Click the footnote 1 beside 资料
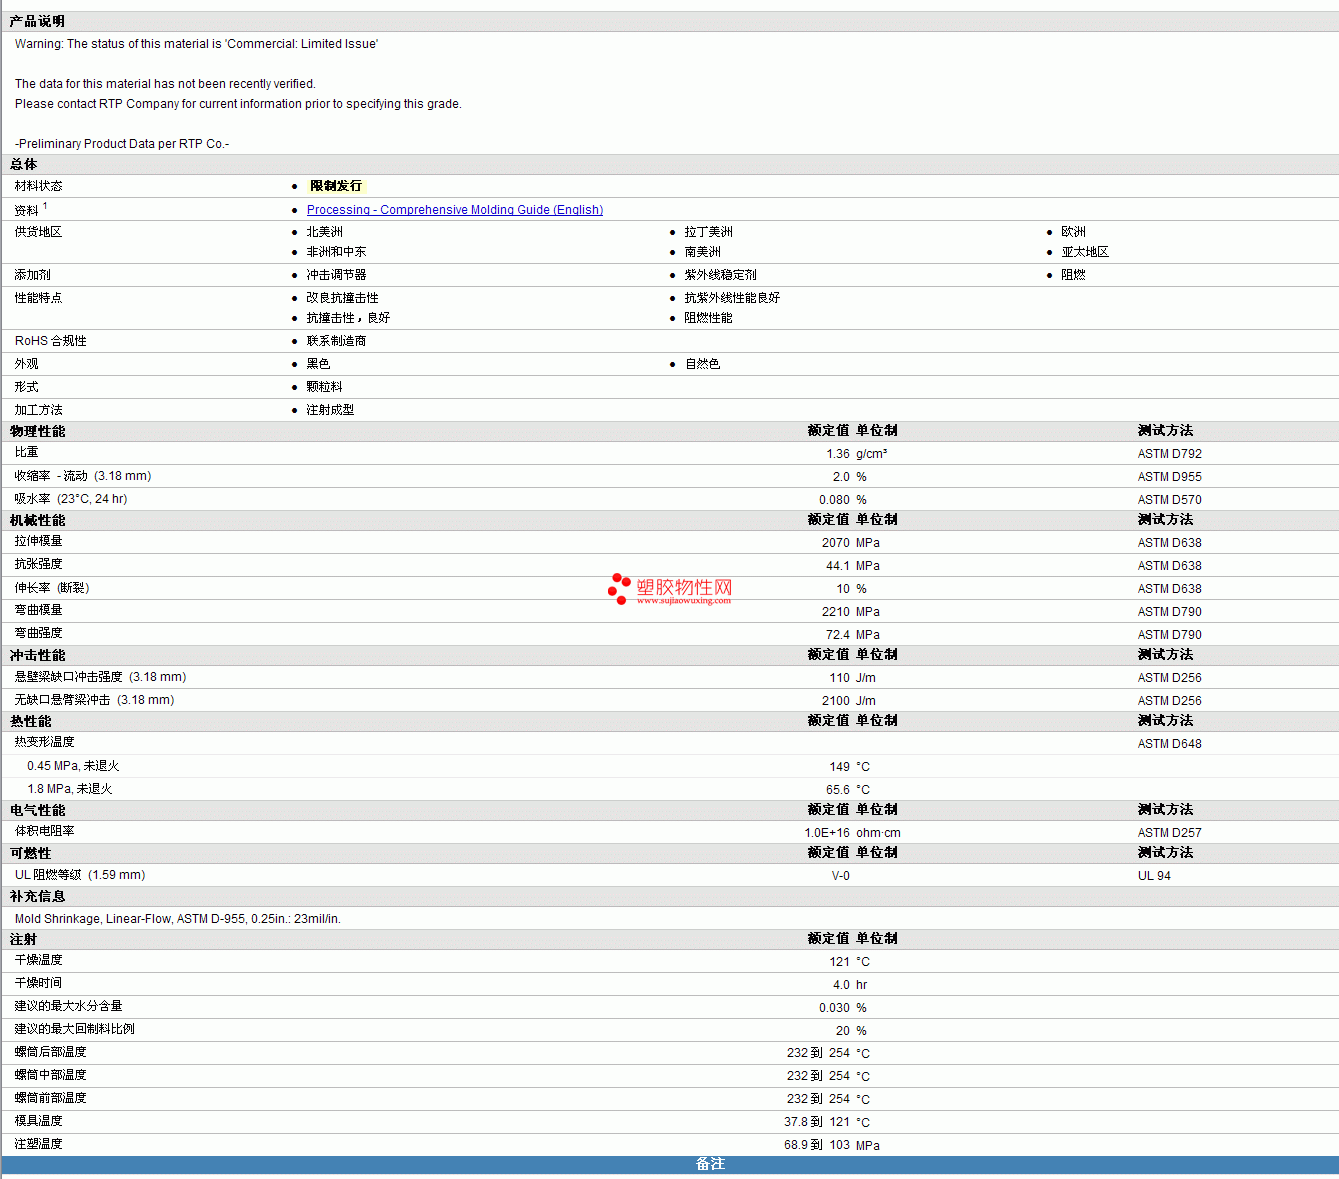1339x1179 pixels. pyautogui.click(x=45, y=206)
